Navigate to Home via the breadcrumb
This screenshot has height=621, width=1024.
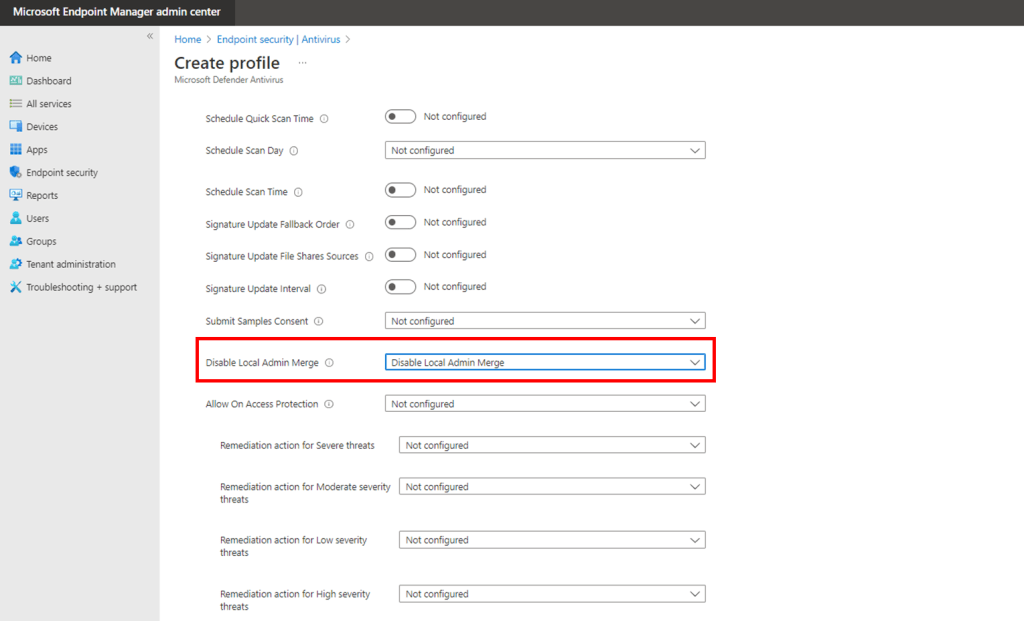pyautogui.click(x=187, y=39)
